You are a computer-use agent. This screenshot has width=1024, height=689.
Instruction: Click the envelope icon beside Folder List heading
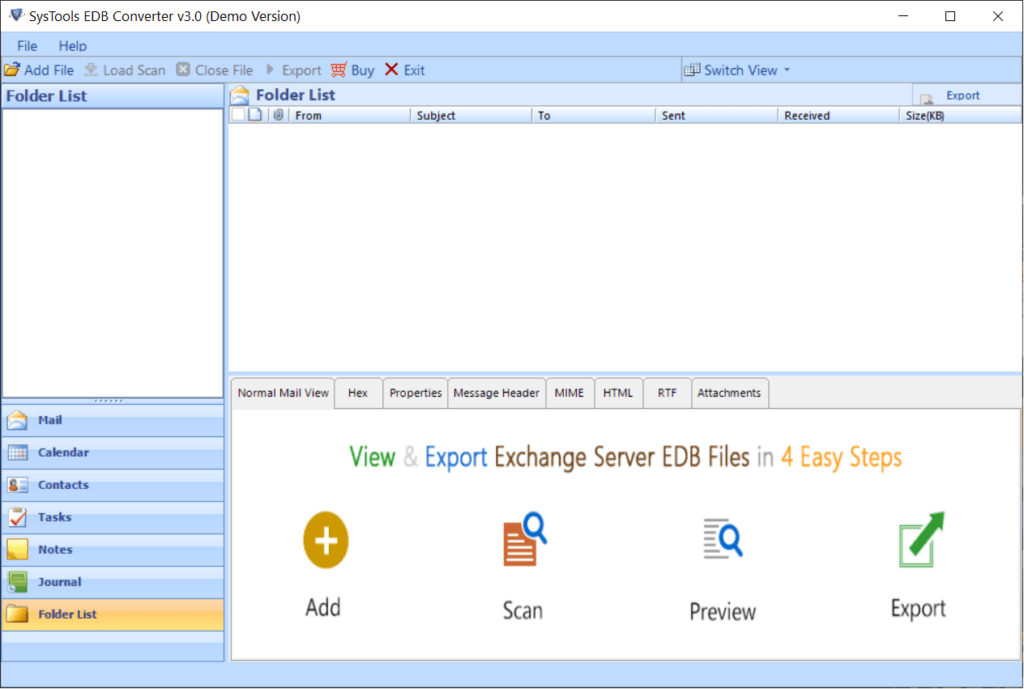tap(240, 95)
